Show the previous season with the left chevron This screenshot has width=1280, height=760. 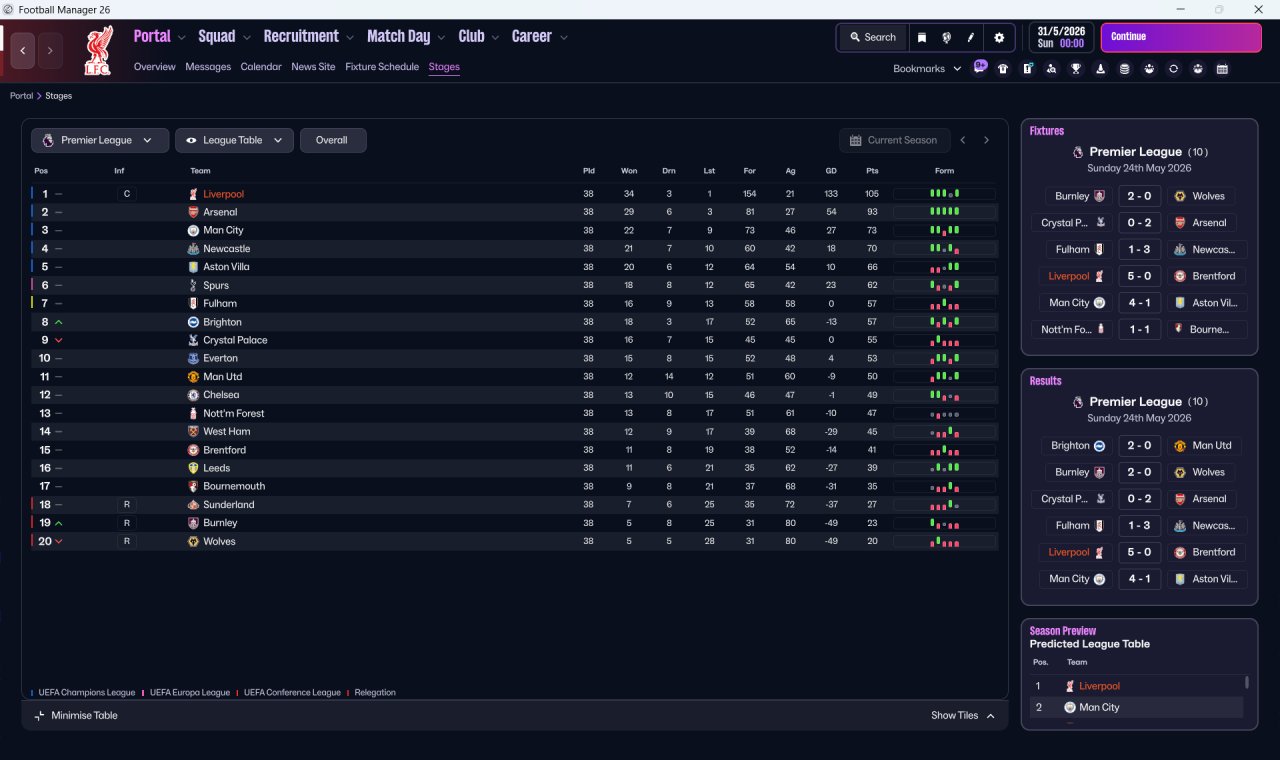pyautogui.click(x=963, y=140)
